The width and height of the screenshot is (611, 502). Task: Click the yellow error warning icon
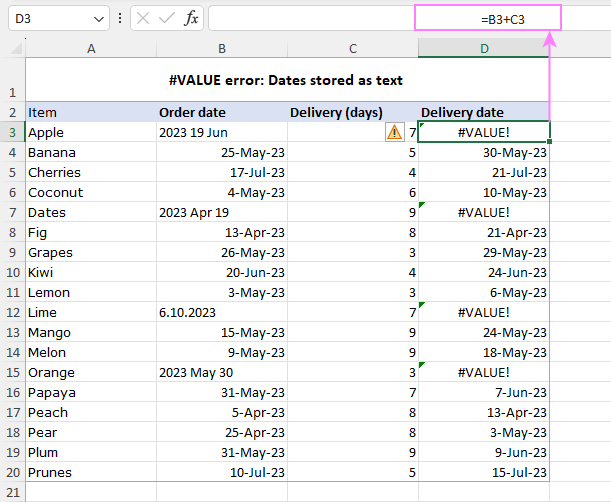(x=394, y=131)
